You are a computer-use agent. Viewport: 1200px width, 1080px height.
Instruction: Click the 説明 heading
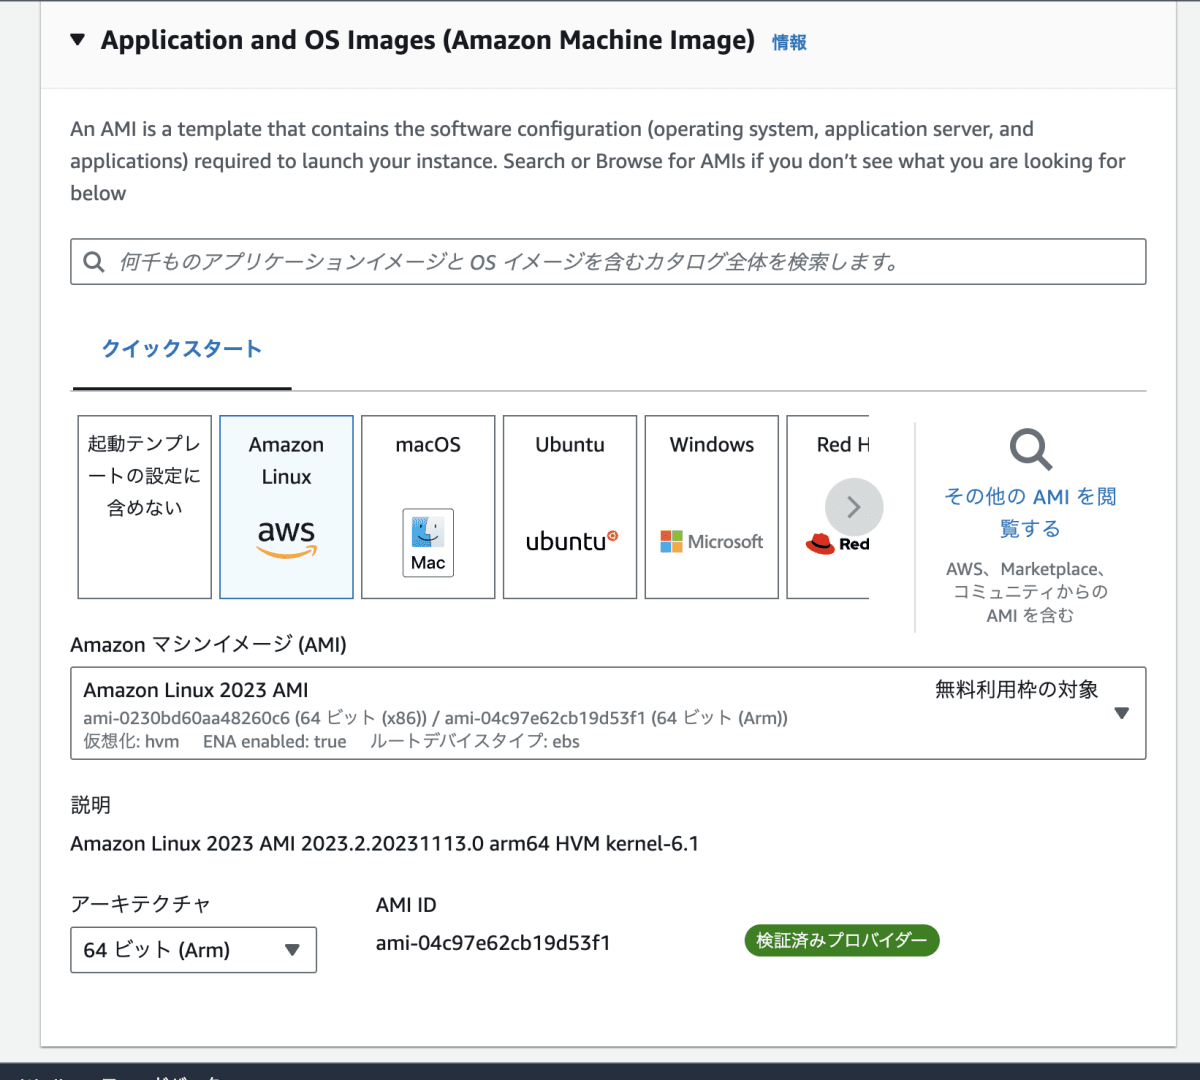coord(90,805)
